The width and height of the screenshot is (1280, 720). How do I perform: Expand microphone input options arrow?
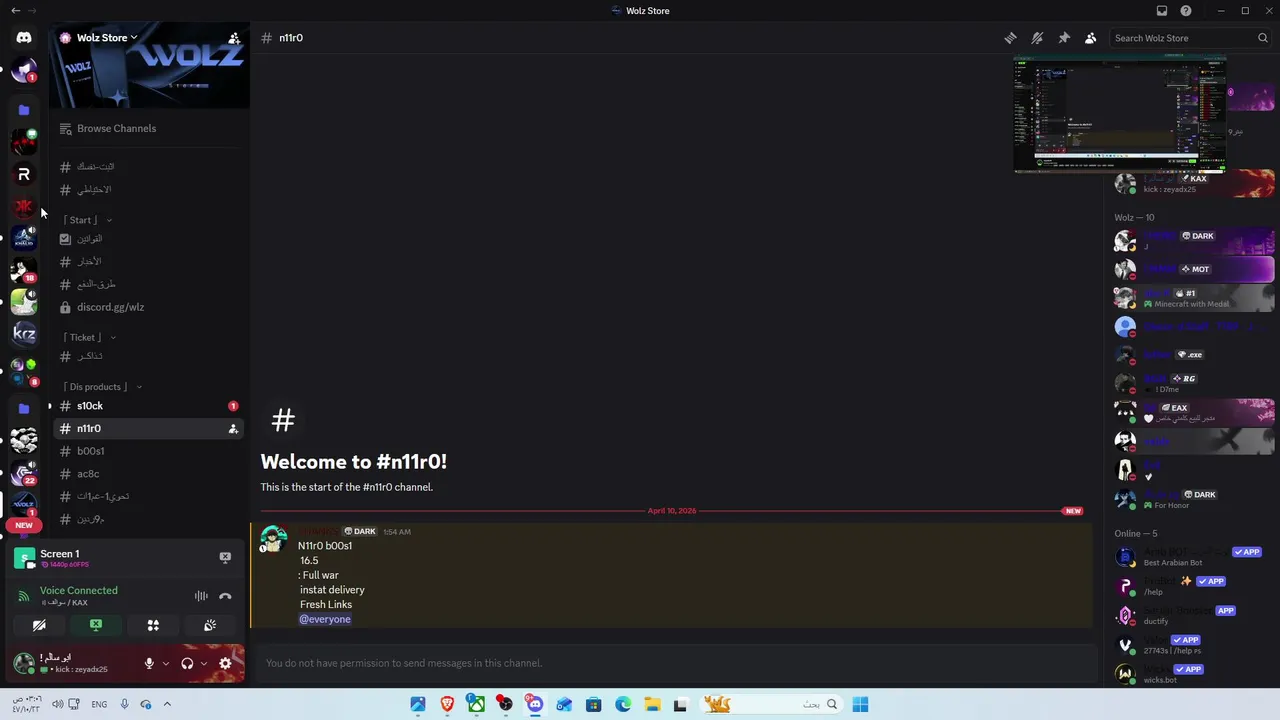[x=165, y=663]
